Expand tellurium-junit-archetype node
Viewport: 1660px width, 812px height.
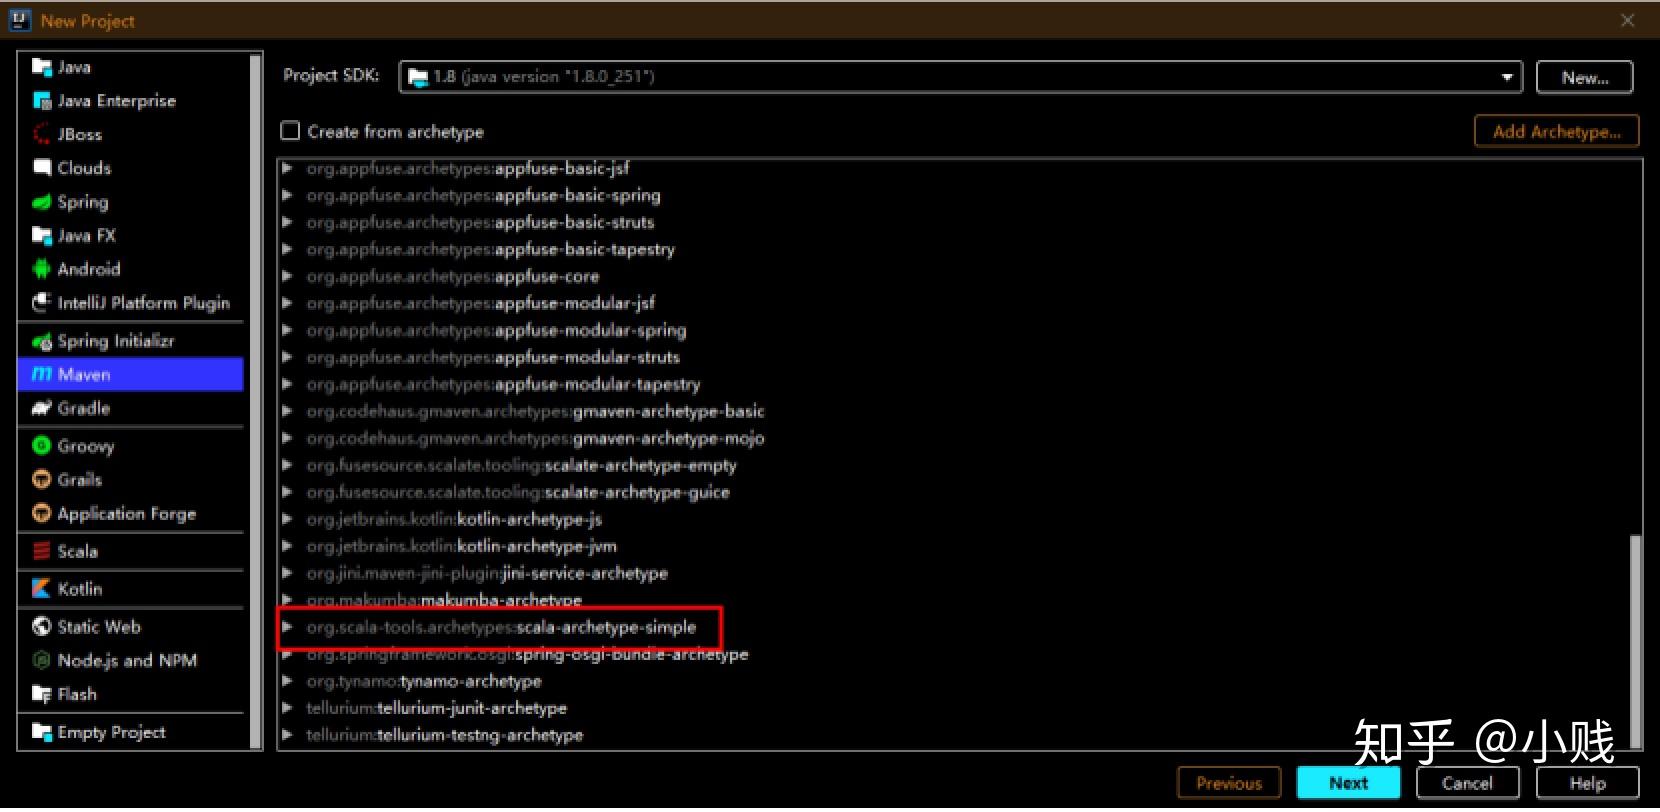(287, 708)
